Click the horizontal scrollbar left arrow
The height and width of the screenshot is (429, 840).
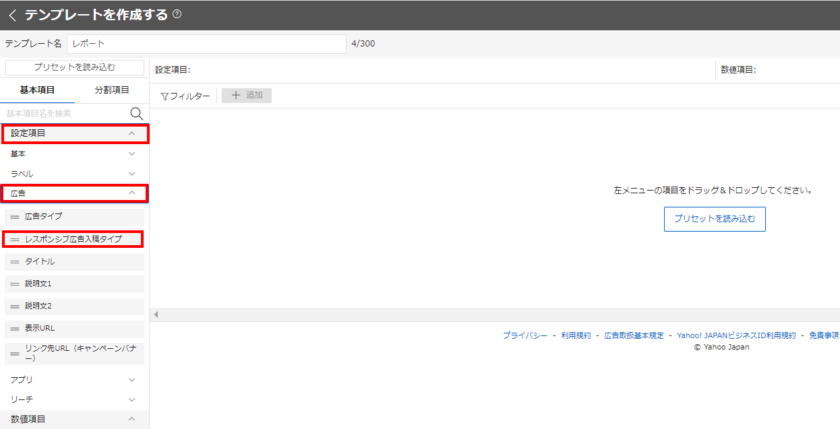coord(155,314)
